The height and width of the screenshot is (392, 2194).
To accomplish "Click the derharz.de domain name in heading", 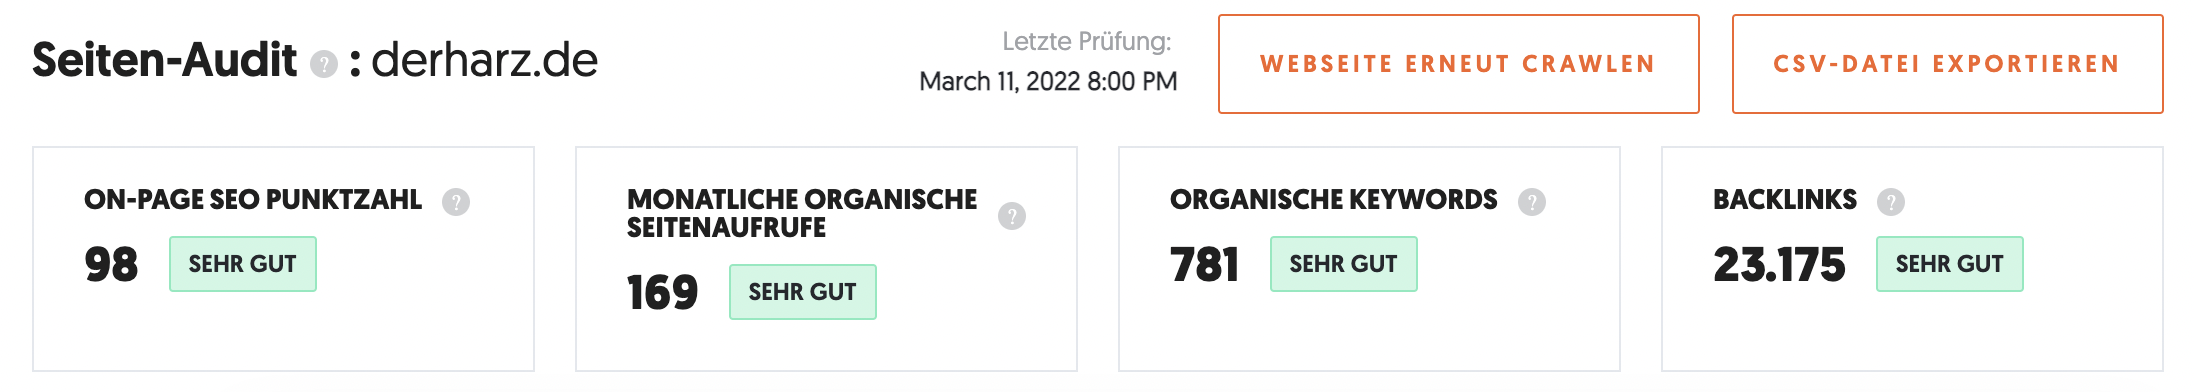I will (x=485, y=60).
